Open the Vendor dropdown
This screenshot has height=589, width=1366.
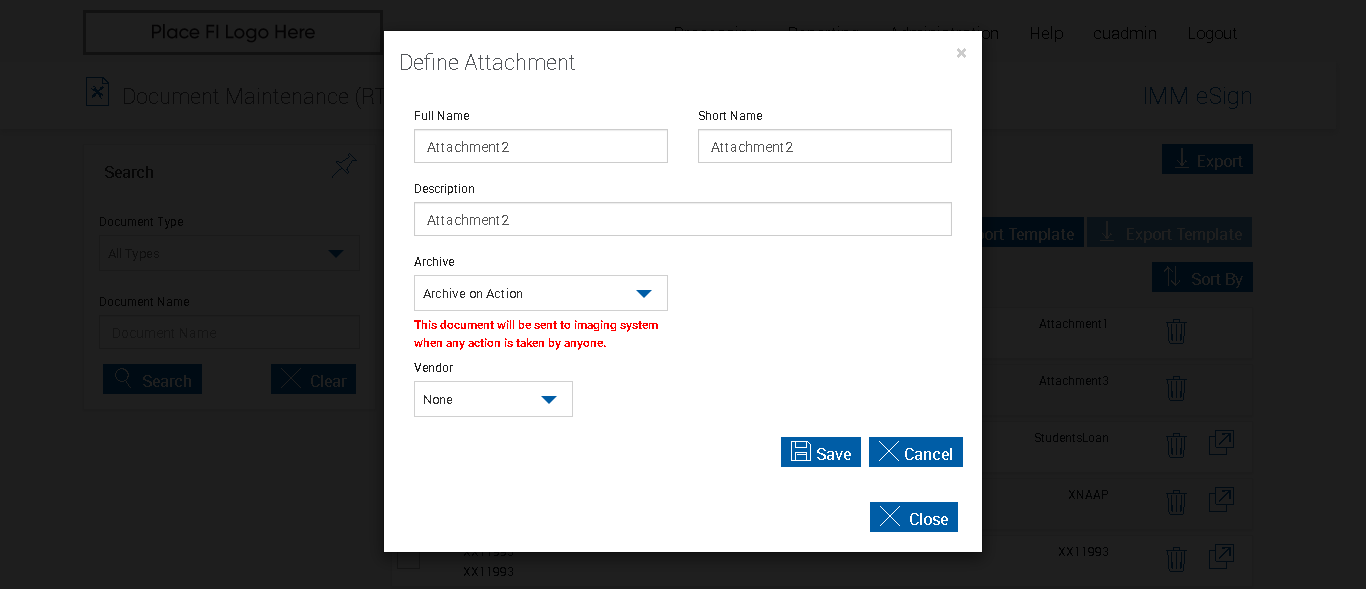[493, 399]
